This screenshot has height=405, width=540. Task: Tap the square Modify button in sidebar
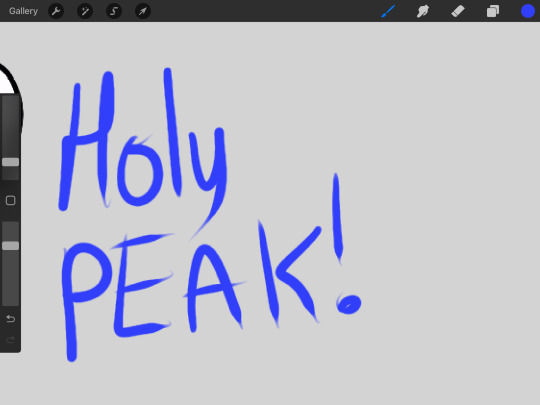(11, 200)
